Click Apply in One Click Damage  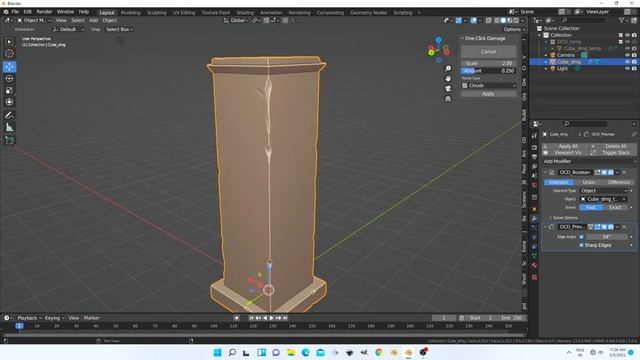(x=489, y=94)
